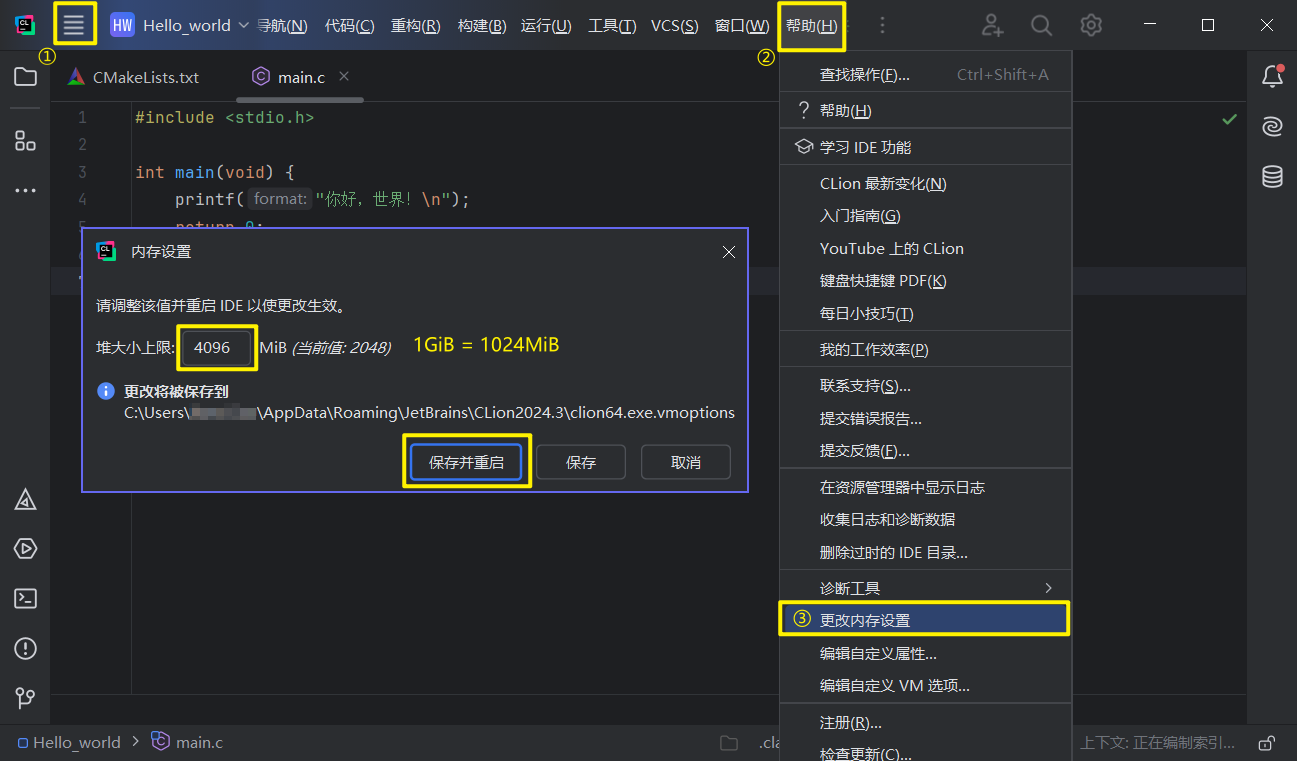Open the Run tool window icon

click(25, 548)
